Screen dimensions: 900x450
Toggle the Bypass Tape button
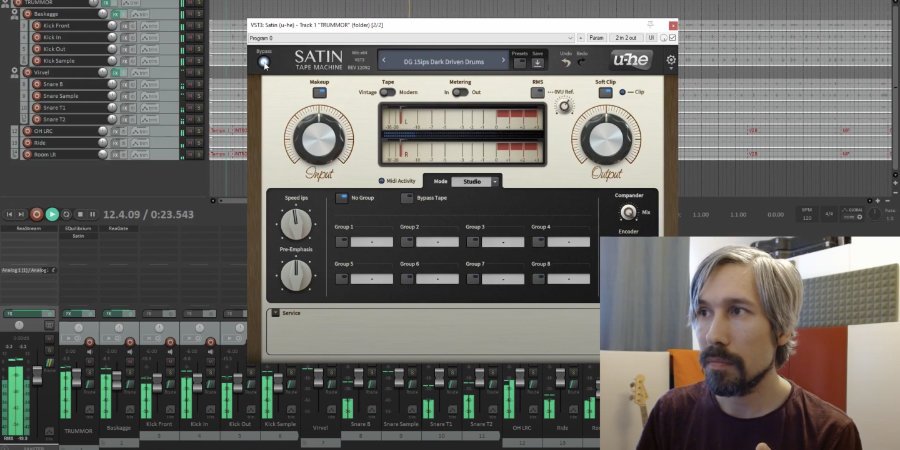tap(407, 198)
